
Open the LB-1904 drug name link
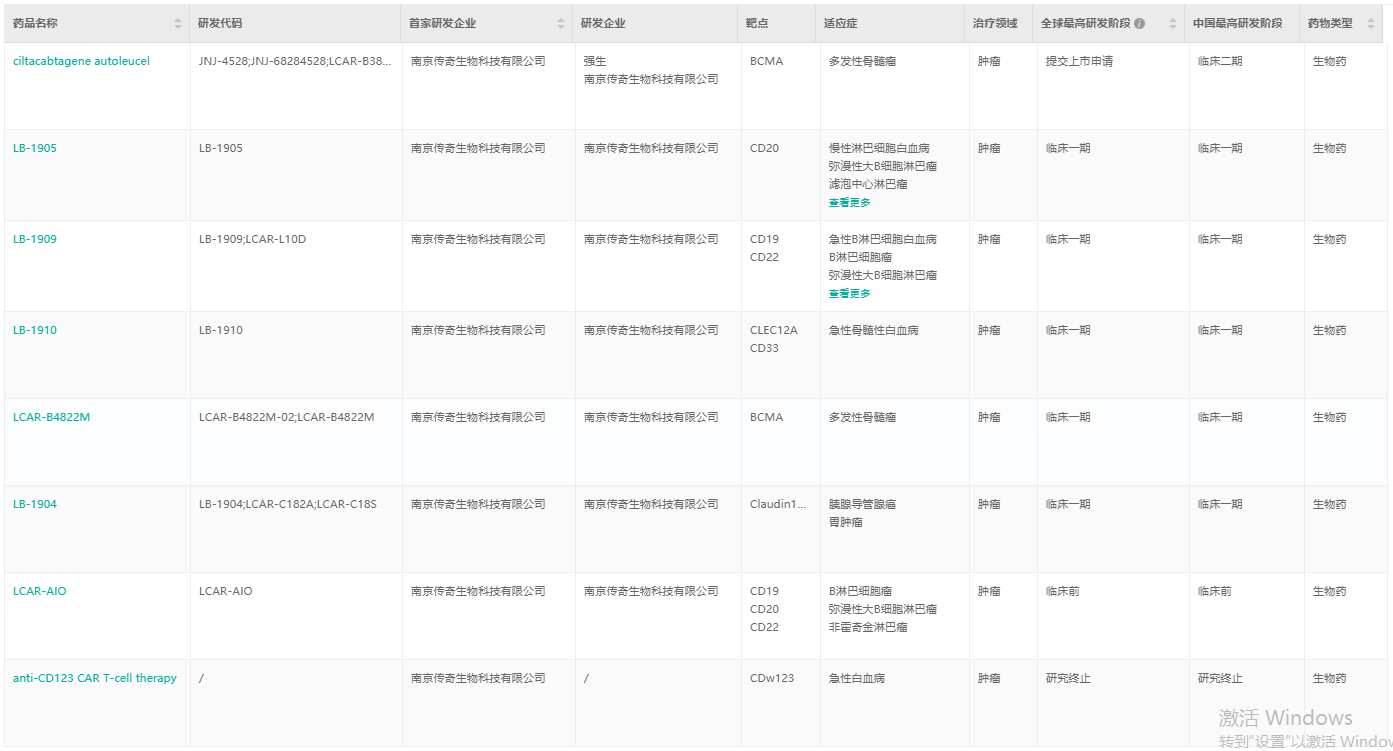pyautogui.click(x=35, y=504)
